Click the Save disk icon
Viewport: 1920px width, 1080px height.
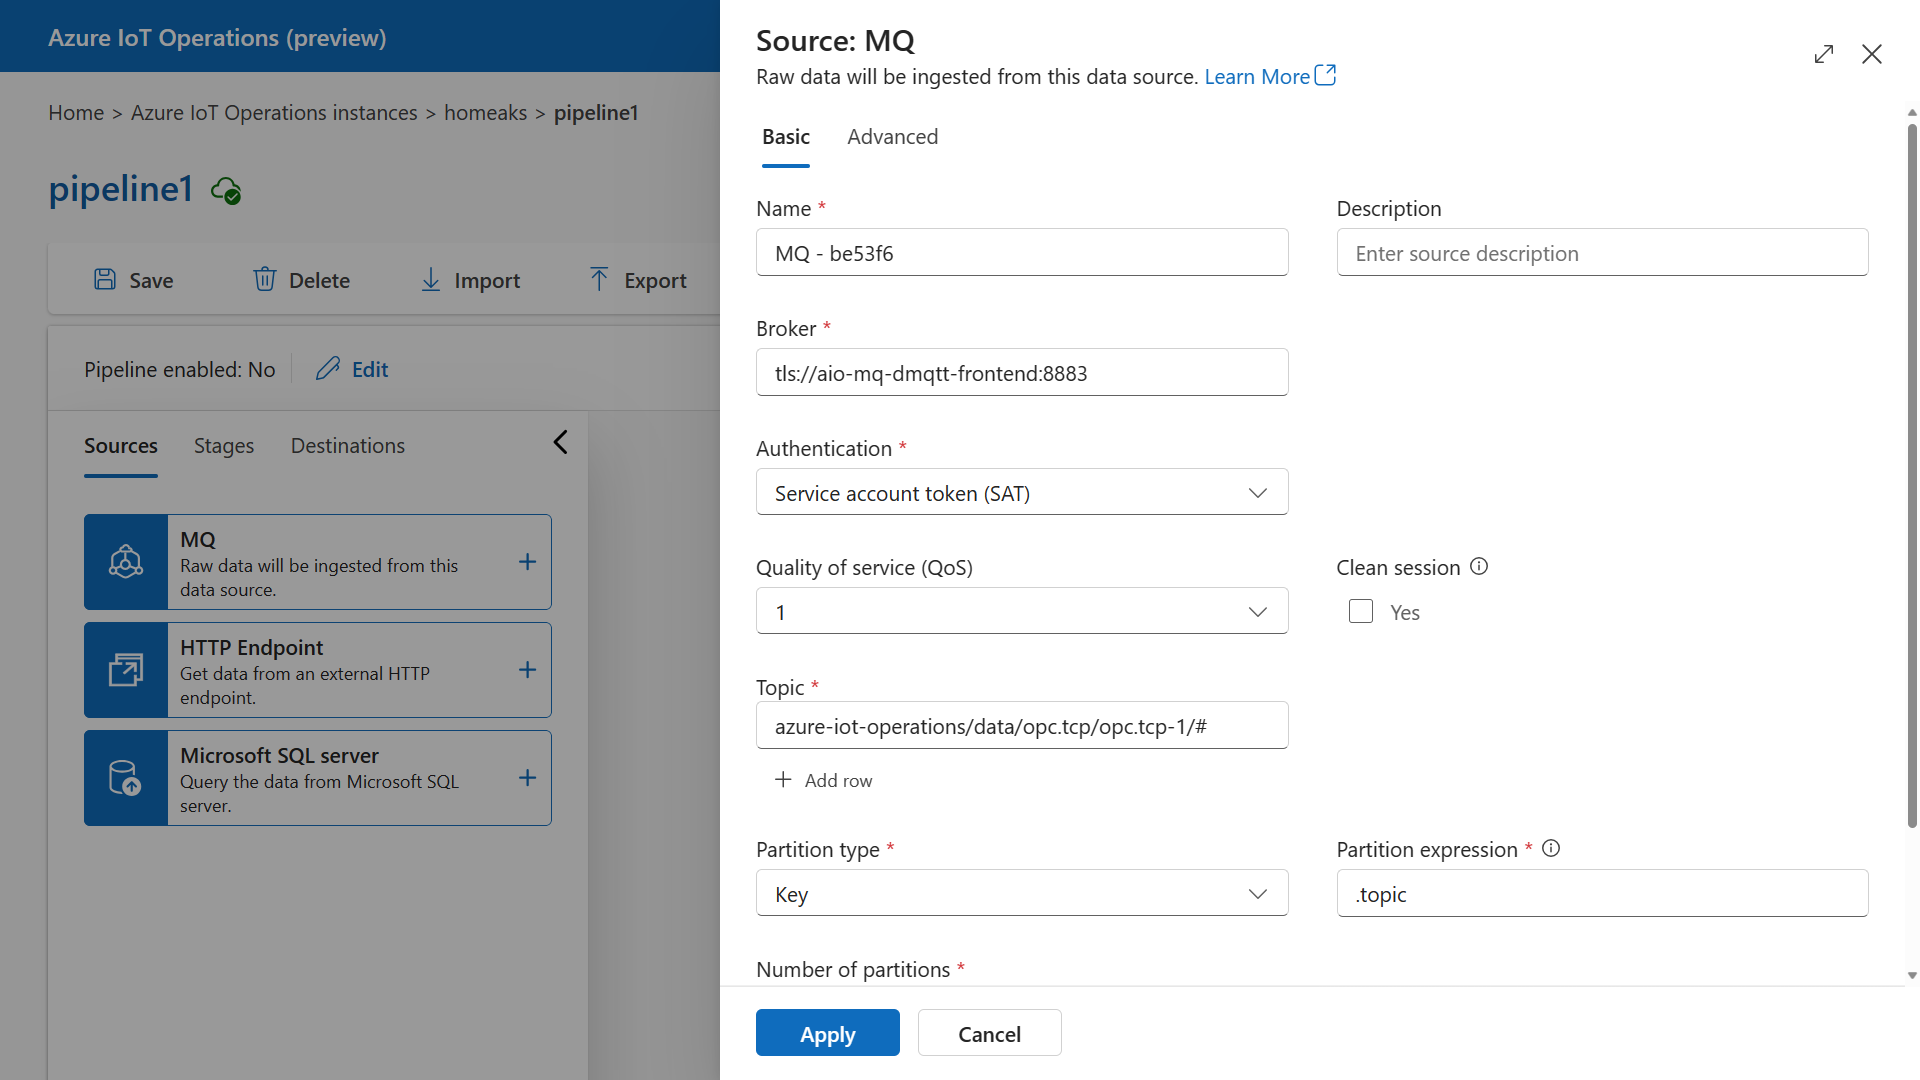click(105, 279)
